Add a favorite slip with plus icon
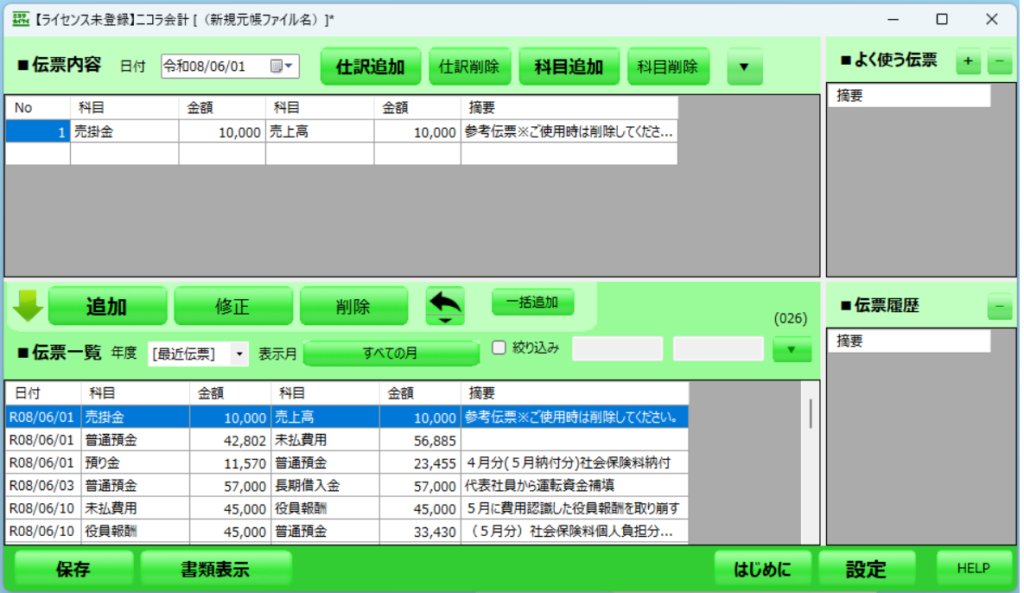 968,61
